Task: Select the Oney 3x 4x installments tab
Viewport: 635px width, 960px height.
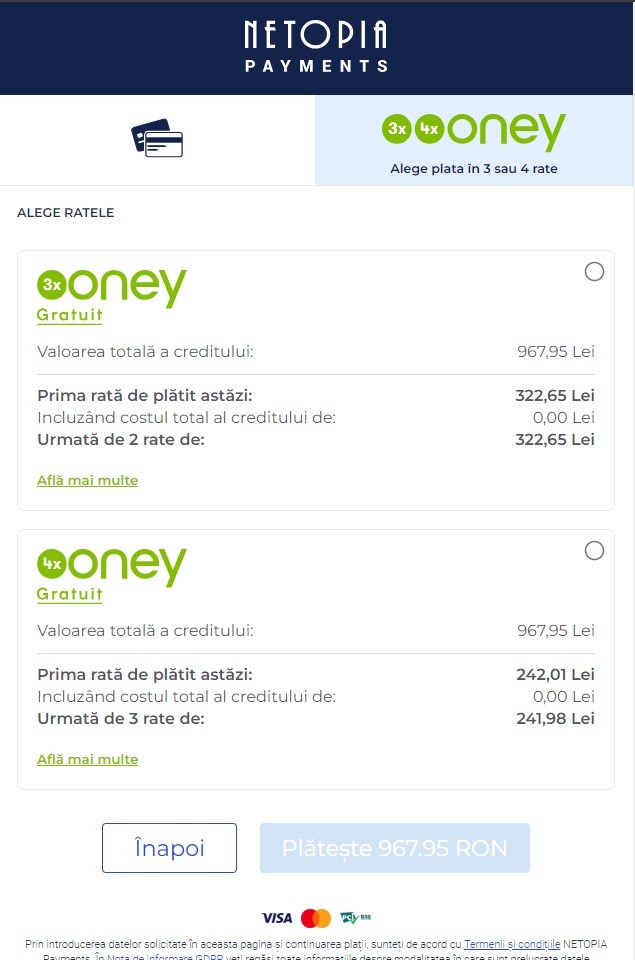Action: coord(474,140)
